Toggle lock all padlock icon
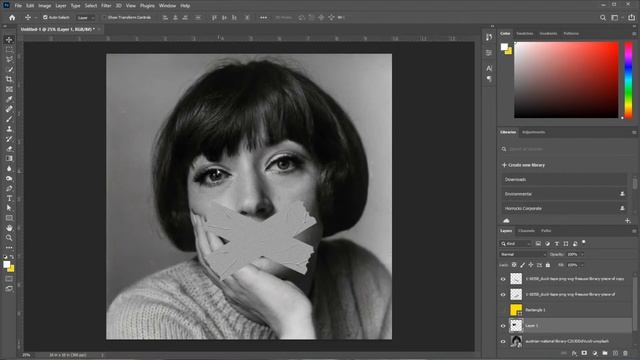This screenshot has width=640, height=360. pyautogui.click(x=548, y=265)
